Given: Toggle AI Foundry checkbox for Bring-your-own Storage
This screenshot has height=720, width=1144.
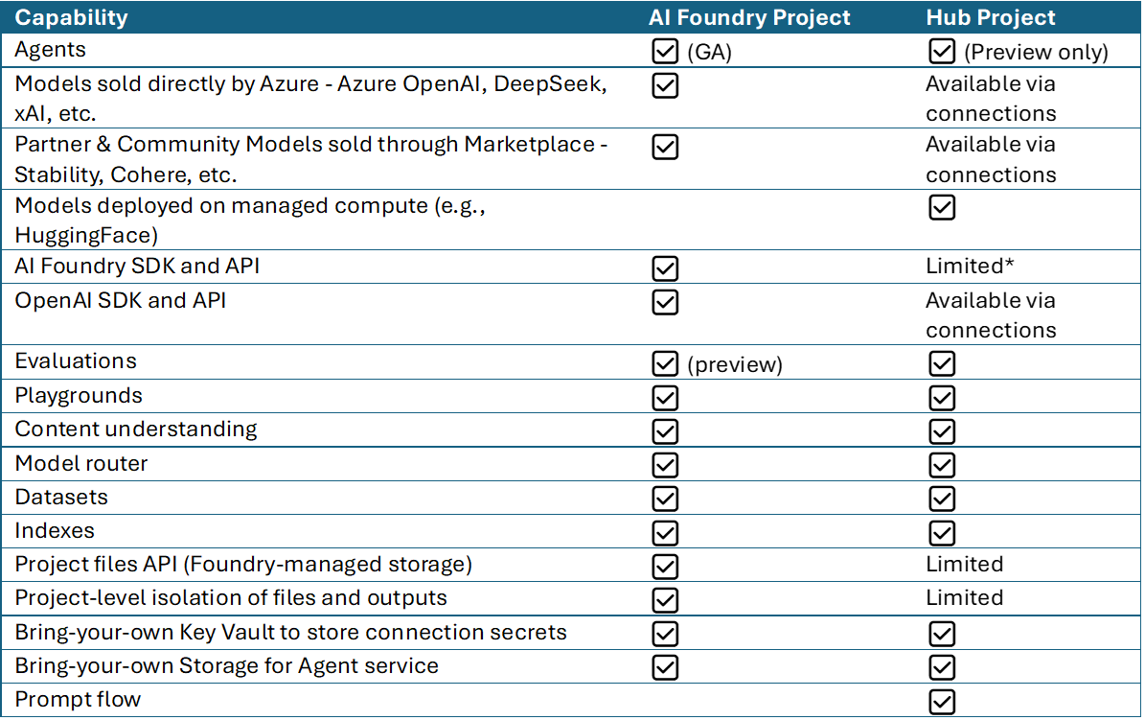Looking at the screenshot, I should coord(665,667).
